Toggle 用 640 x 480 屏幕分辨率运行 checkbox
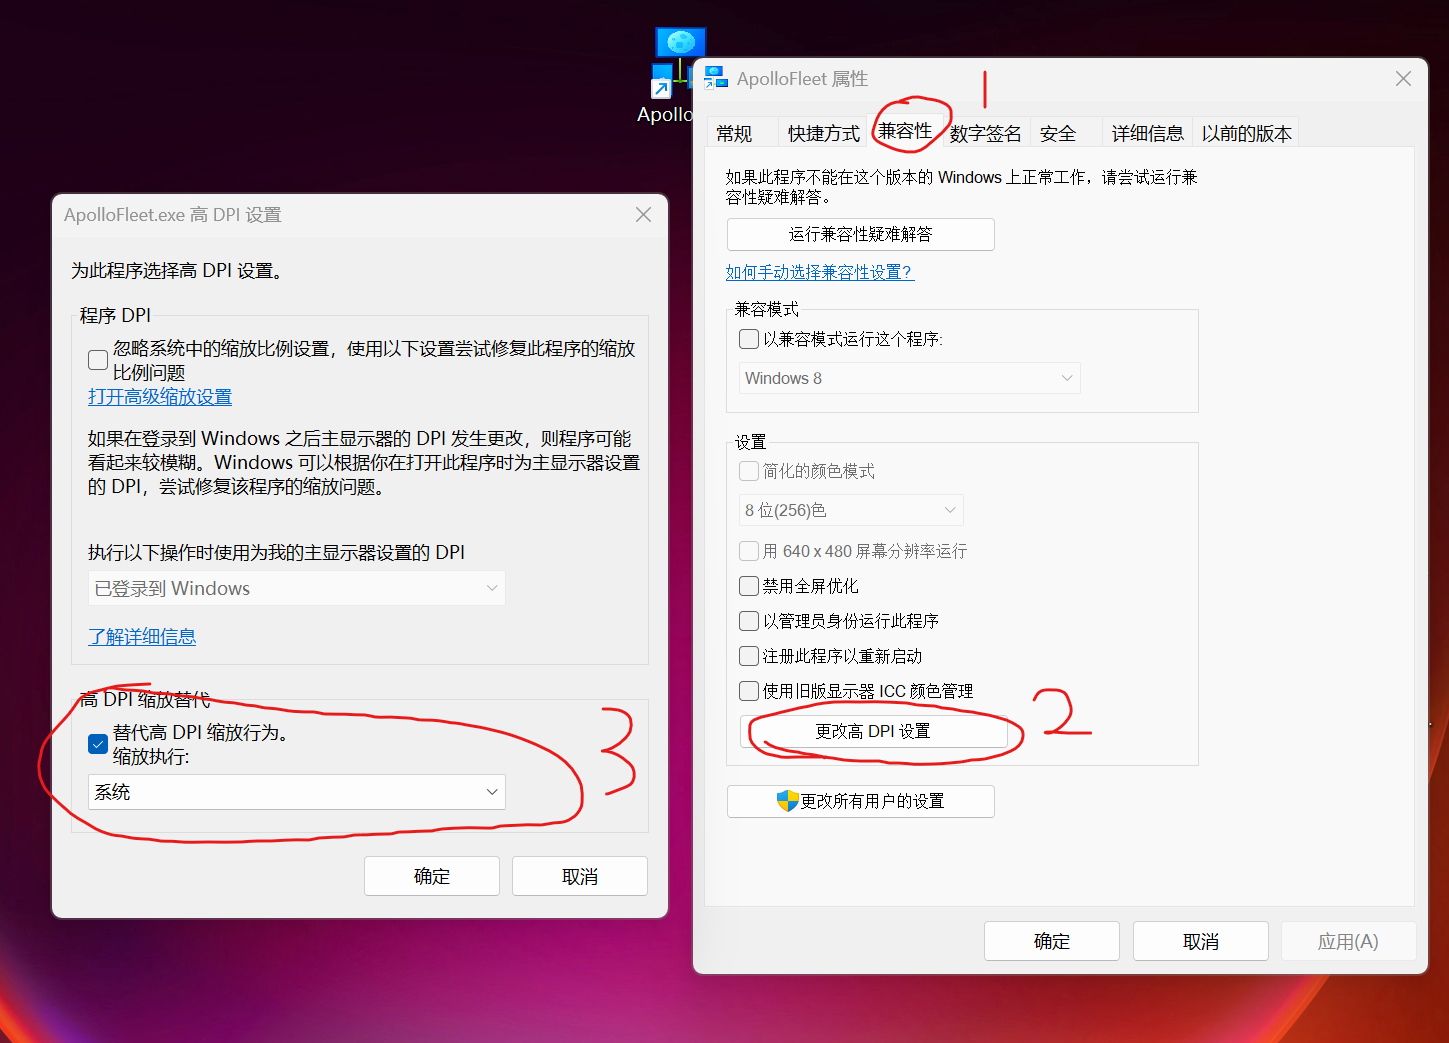1449x1043 pixels. (749, 551)
